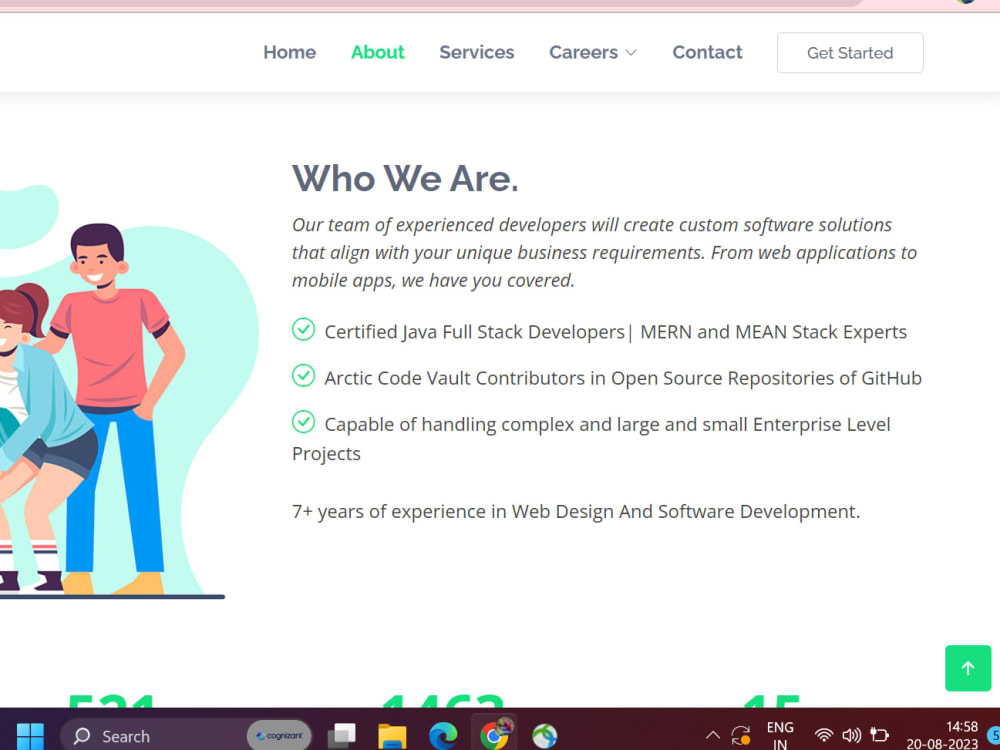Open the Contact nav link

(x=707, y=52)
